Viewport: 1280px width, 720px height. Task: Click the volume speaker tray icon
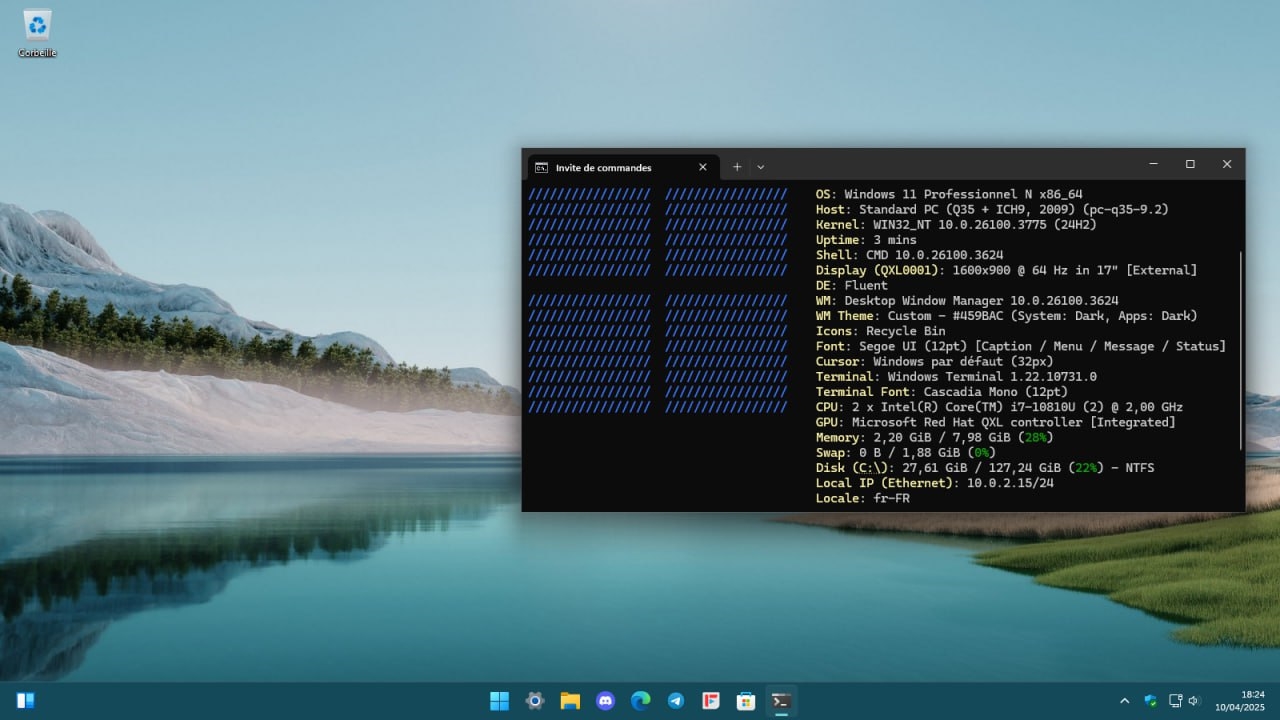coord(1194,701)
